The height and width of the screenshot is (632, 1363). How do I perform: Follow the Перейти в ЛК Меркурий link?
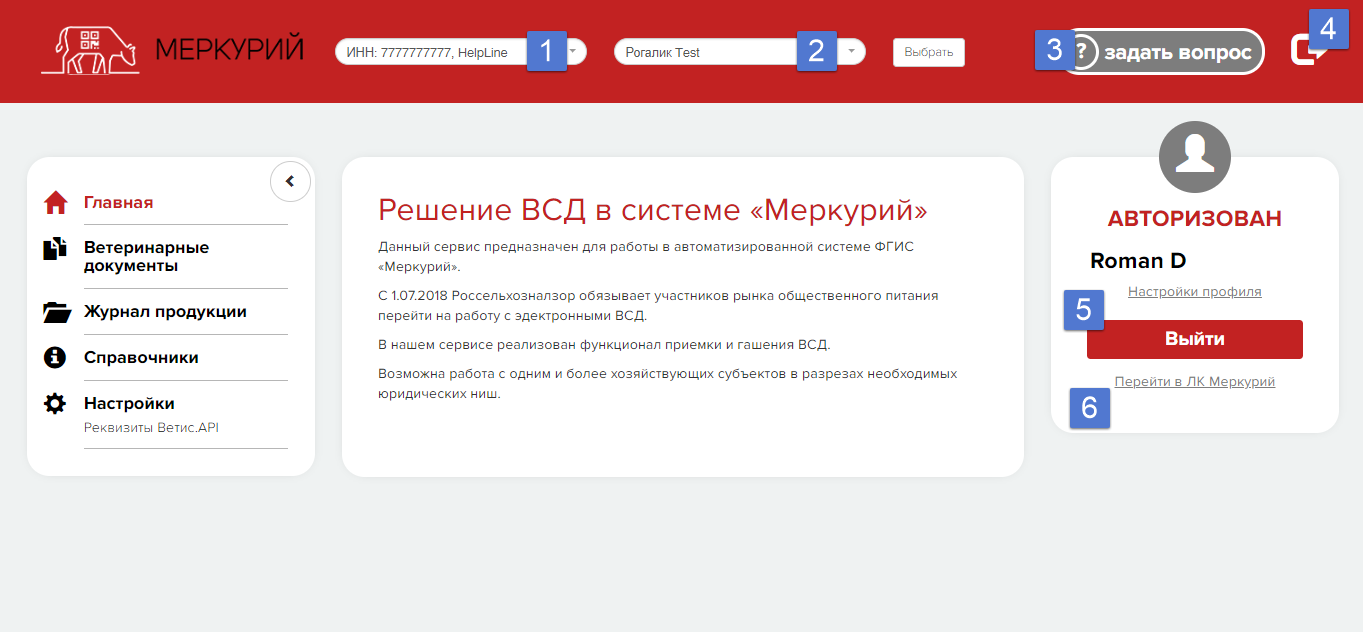tap(1195, 382)
